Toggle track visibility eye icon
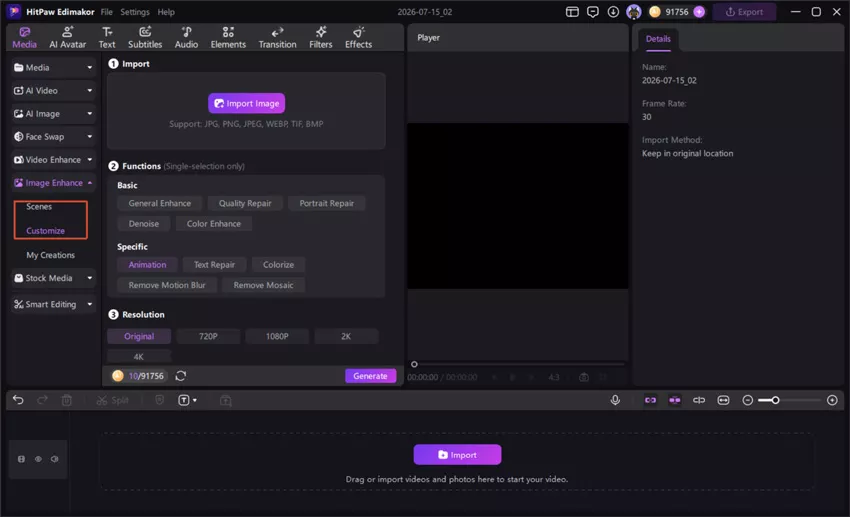 coord(38,459)
